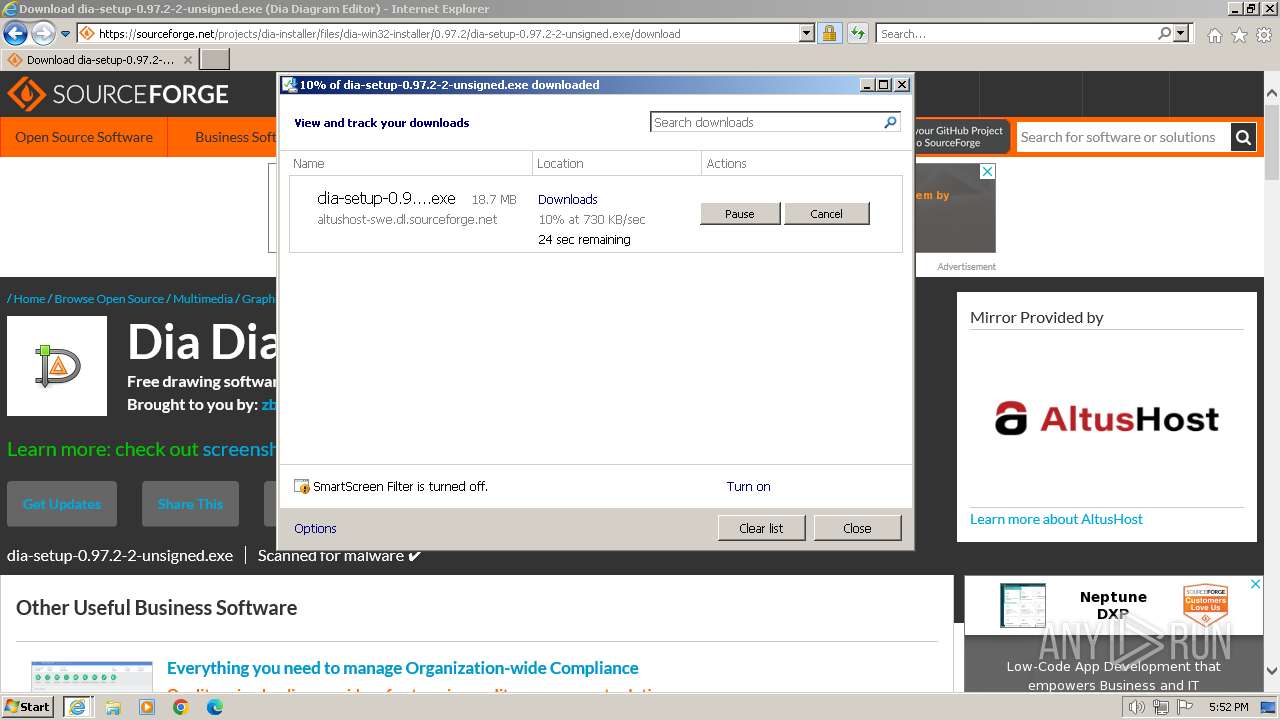Close the top banner advertisement X

[987, 172]
